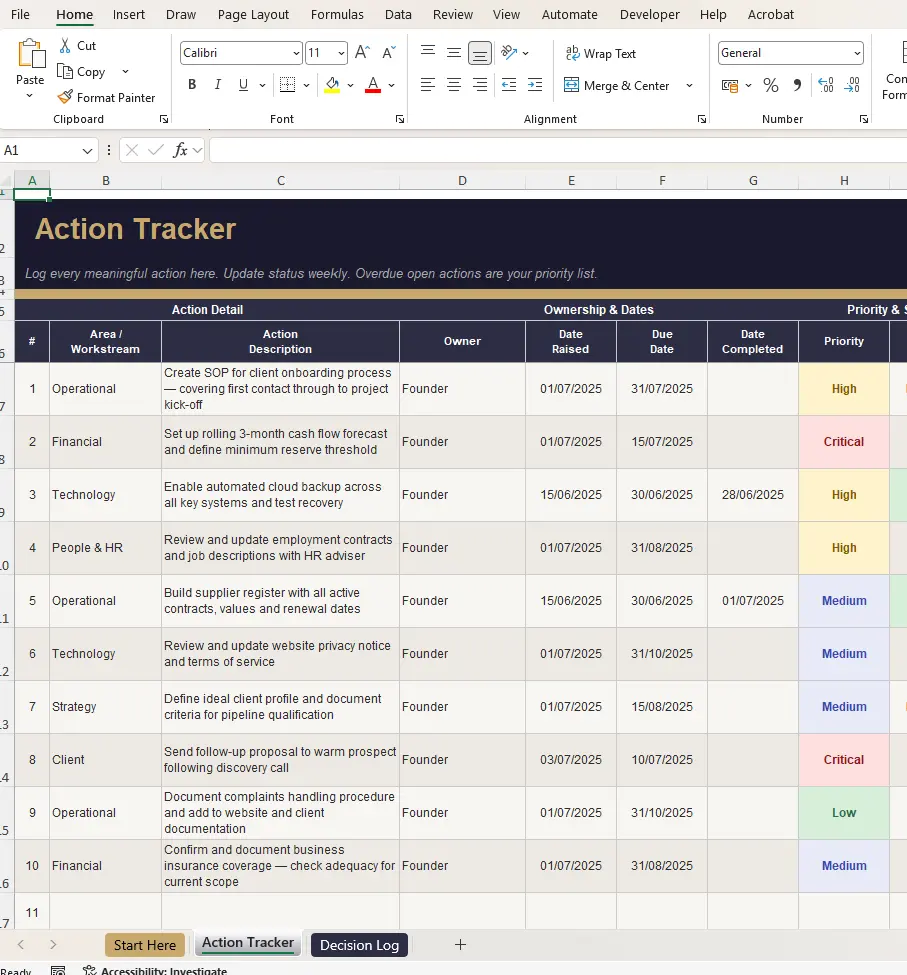Expand the Name Box dropdown
Viewport: 907px width, 975px height.
pos(87,150)
